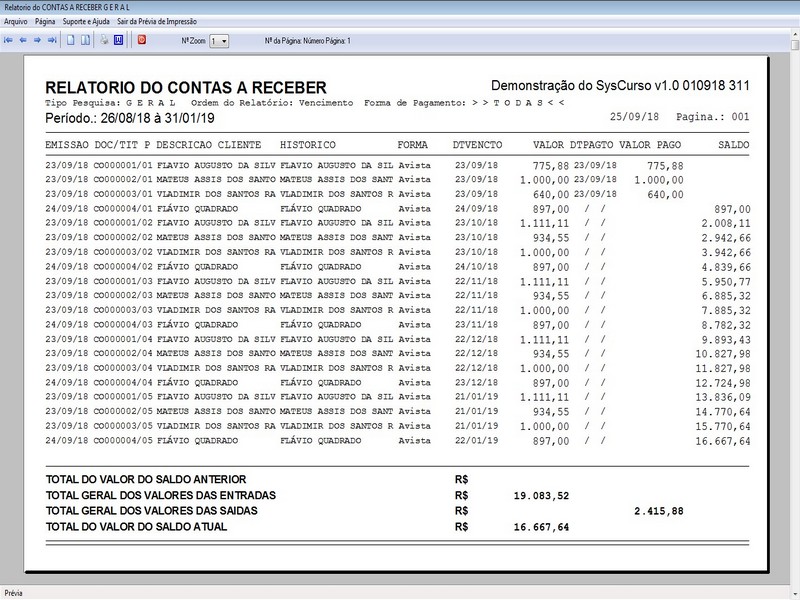Image resolution: width=800 pixels, height=600 pixels.
Task: Click the vertical scrollbar thumb
Action: 795,45
